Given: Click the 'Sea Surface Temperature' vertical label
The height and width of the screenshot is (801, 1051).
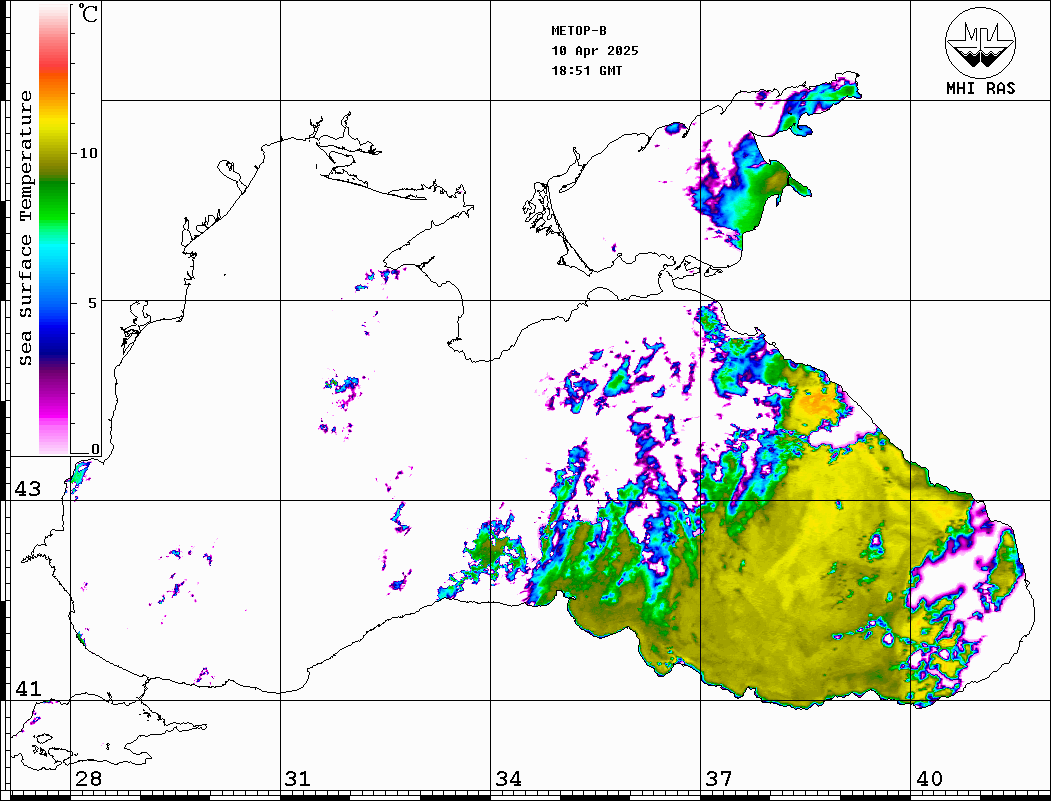Looking at the screenshot, I should pyautogui.click(x=25, y=228).
